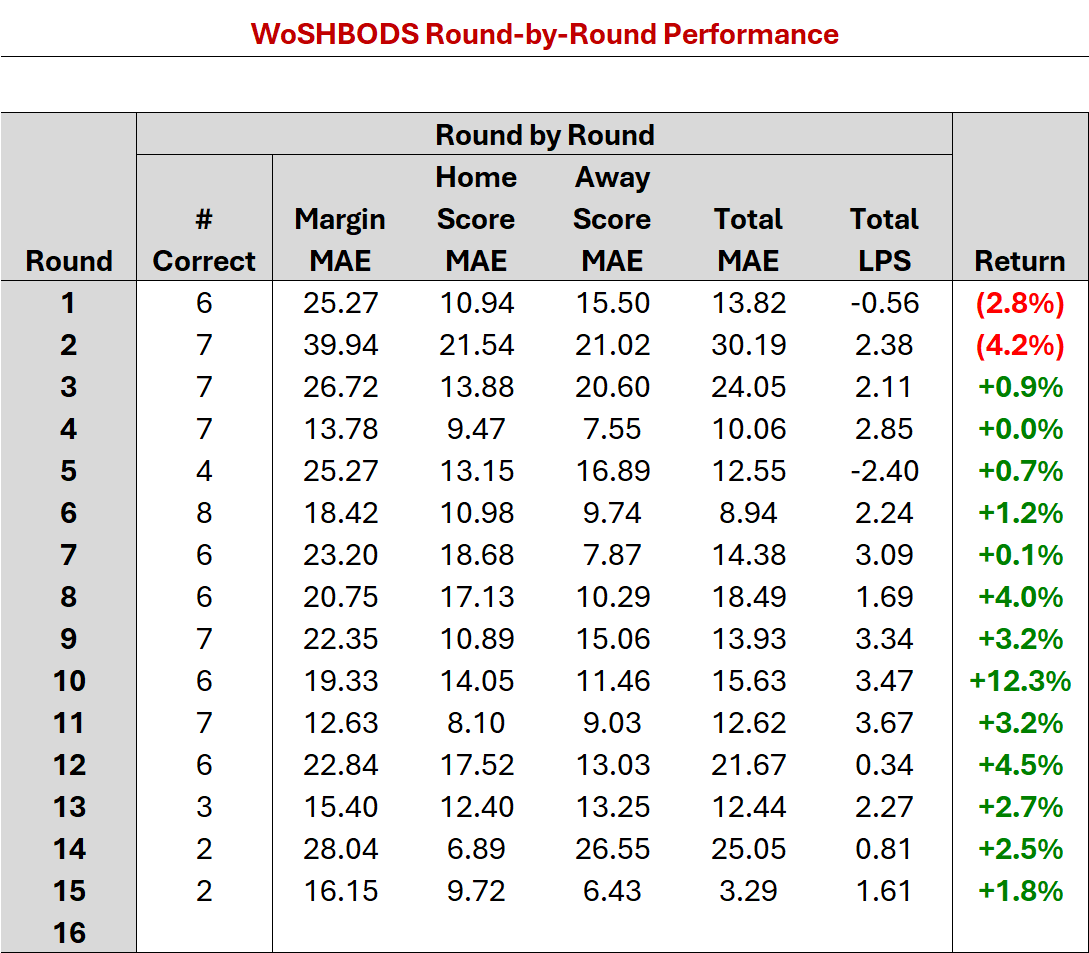The width and height of the screenshot is (1089, 953).
Task: Click Round 13 correct count 3
Action: click(x=203, y=807)
